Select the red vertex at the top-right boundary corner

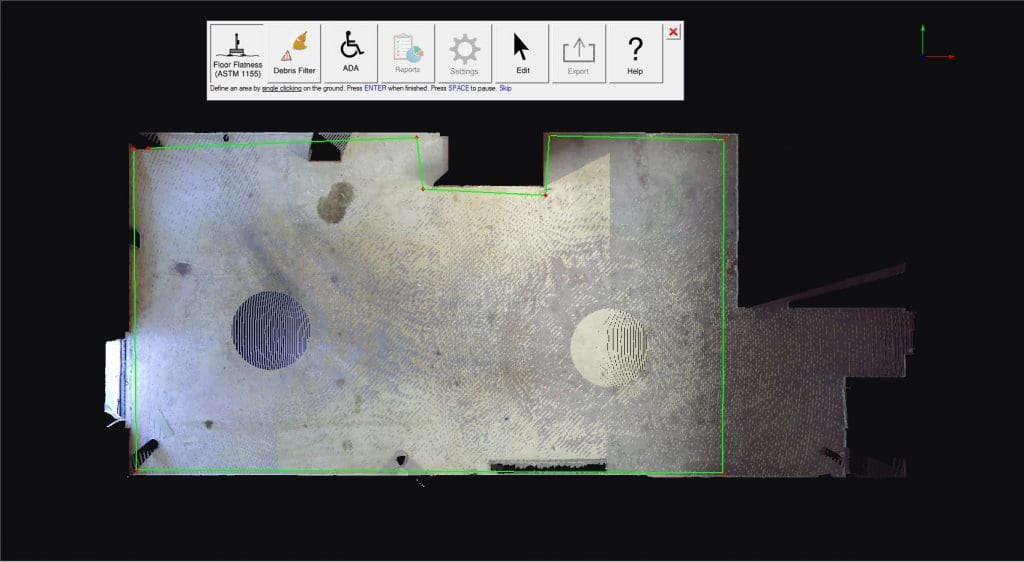pos(724,139)
